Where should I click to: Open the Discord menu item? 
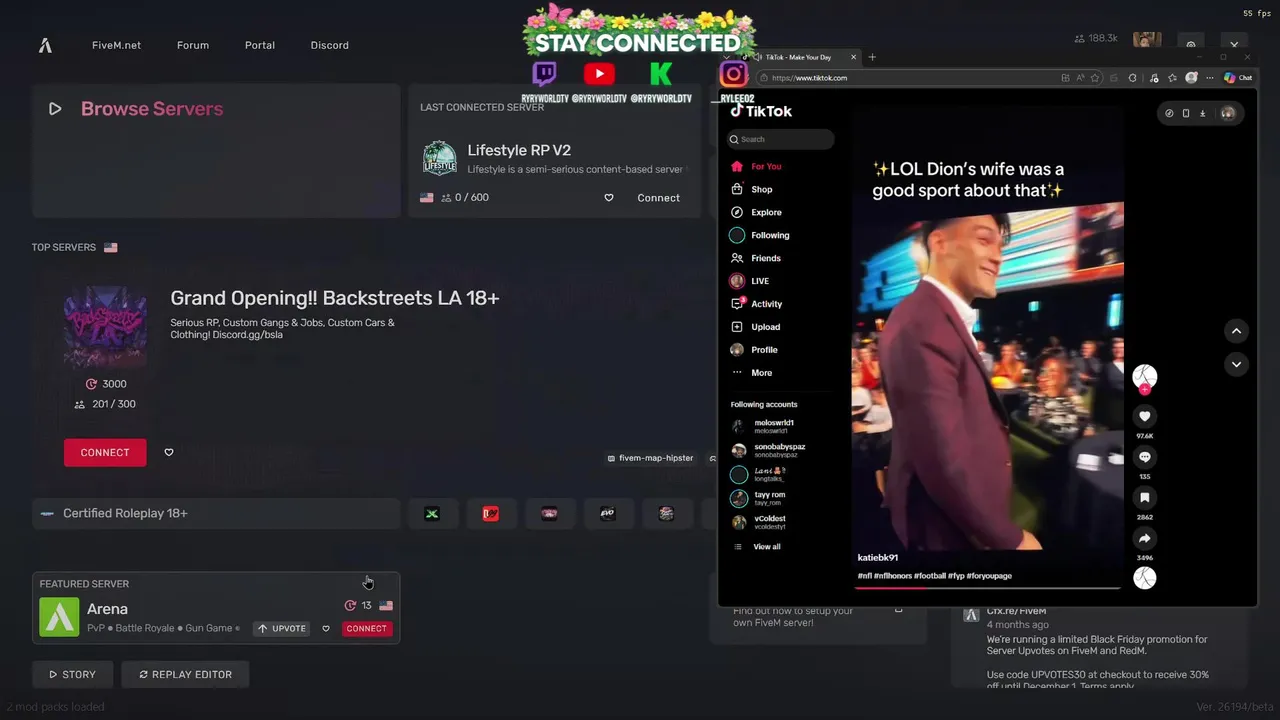pyautogui.click(x=330, y=45)
